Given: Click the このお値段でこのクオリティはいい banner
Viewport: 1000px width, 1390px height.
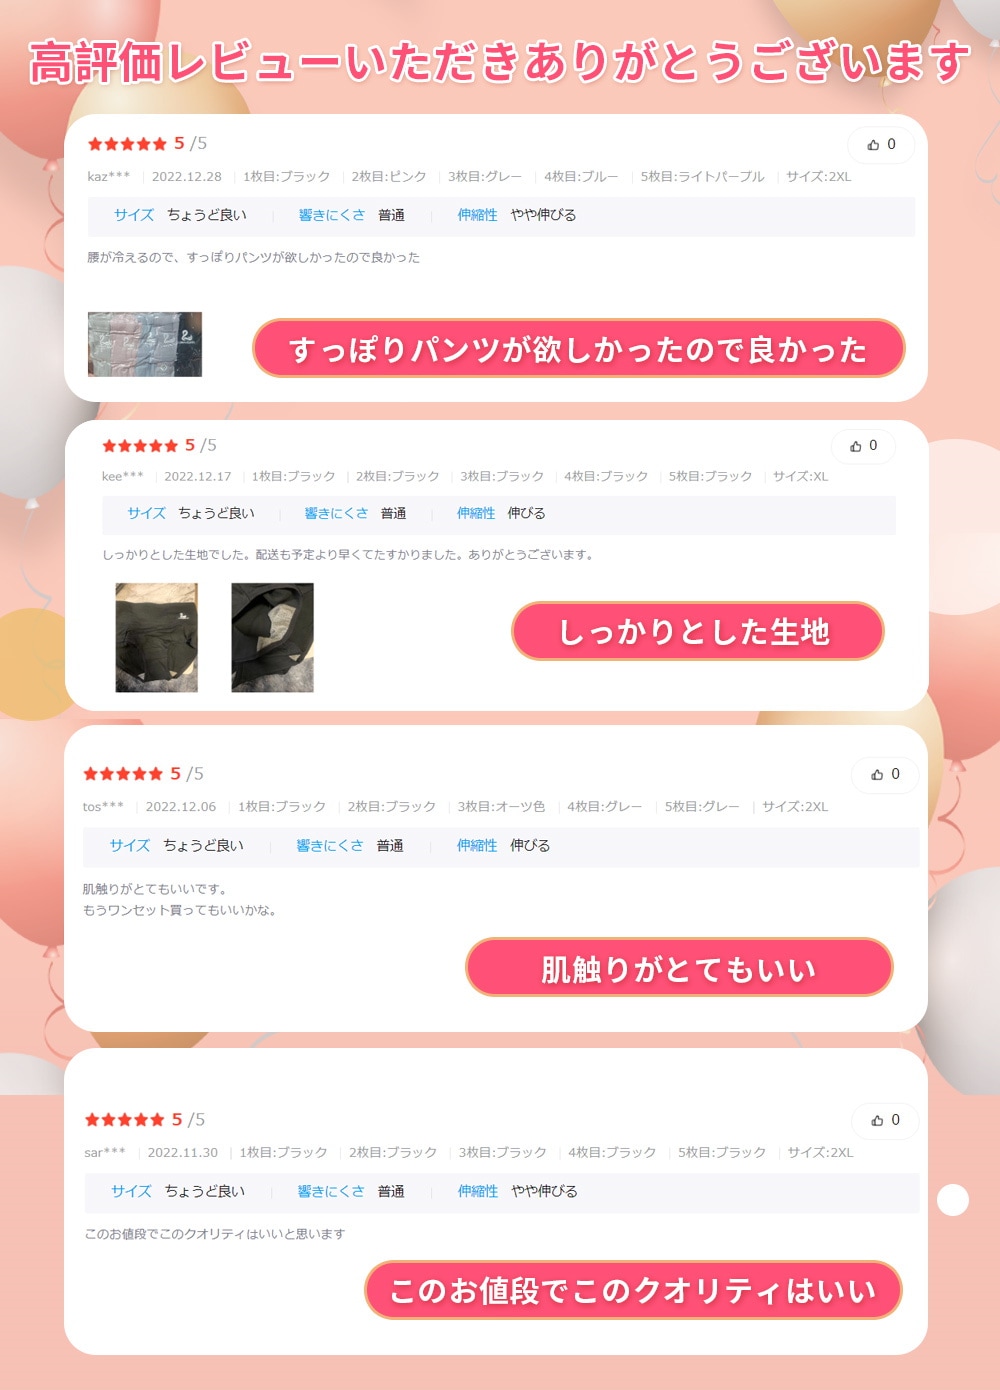Looking at the screenshot, I should click(x=633, y=1290).
